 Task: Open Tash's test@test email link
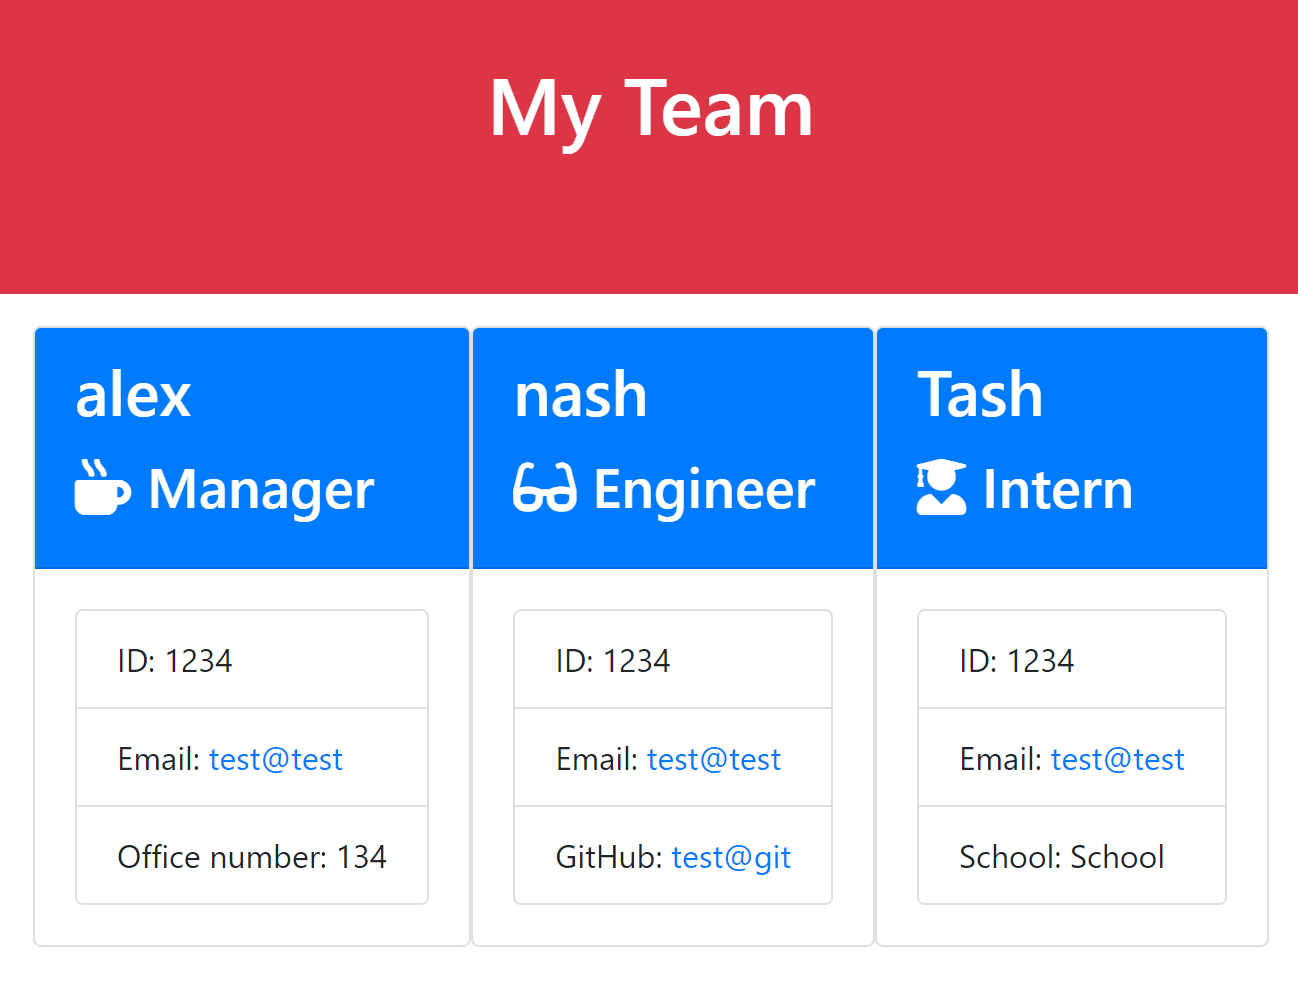1117,759
